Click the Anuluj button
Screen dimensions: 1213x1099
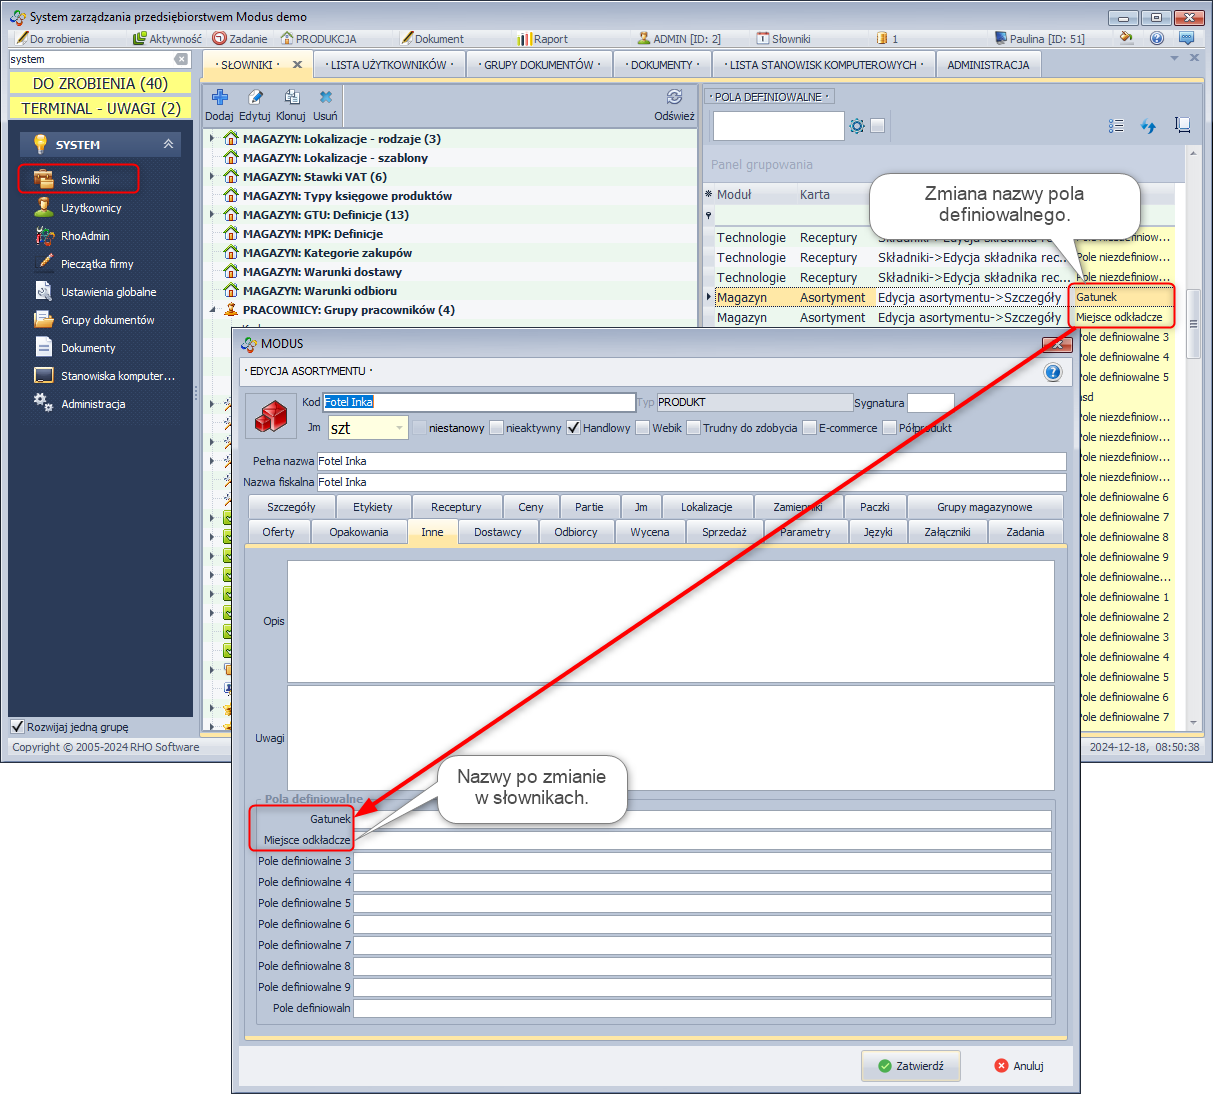(x=1019, y=1066)
